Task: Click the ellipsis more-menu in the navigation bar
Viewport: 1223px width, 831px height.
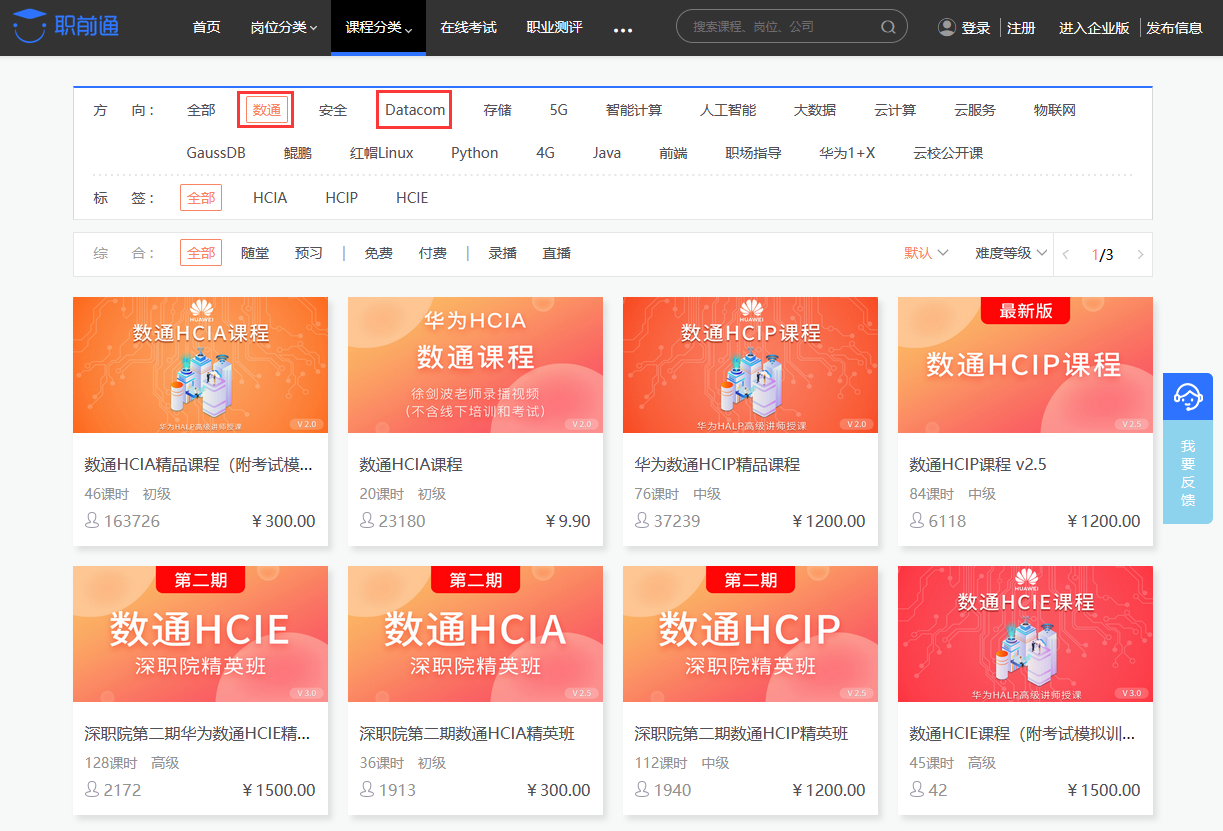Action: [x=623, y=30]
